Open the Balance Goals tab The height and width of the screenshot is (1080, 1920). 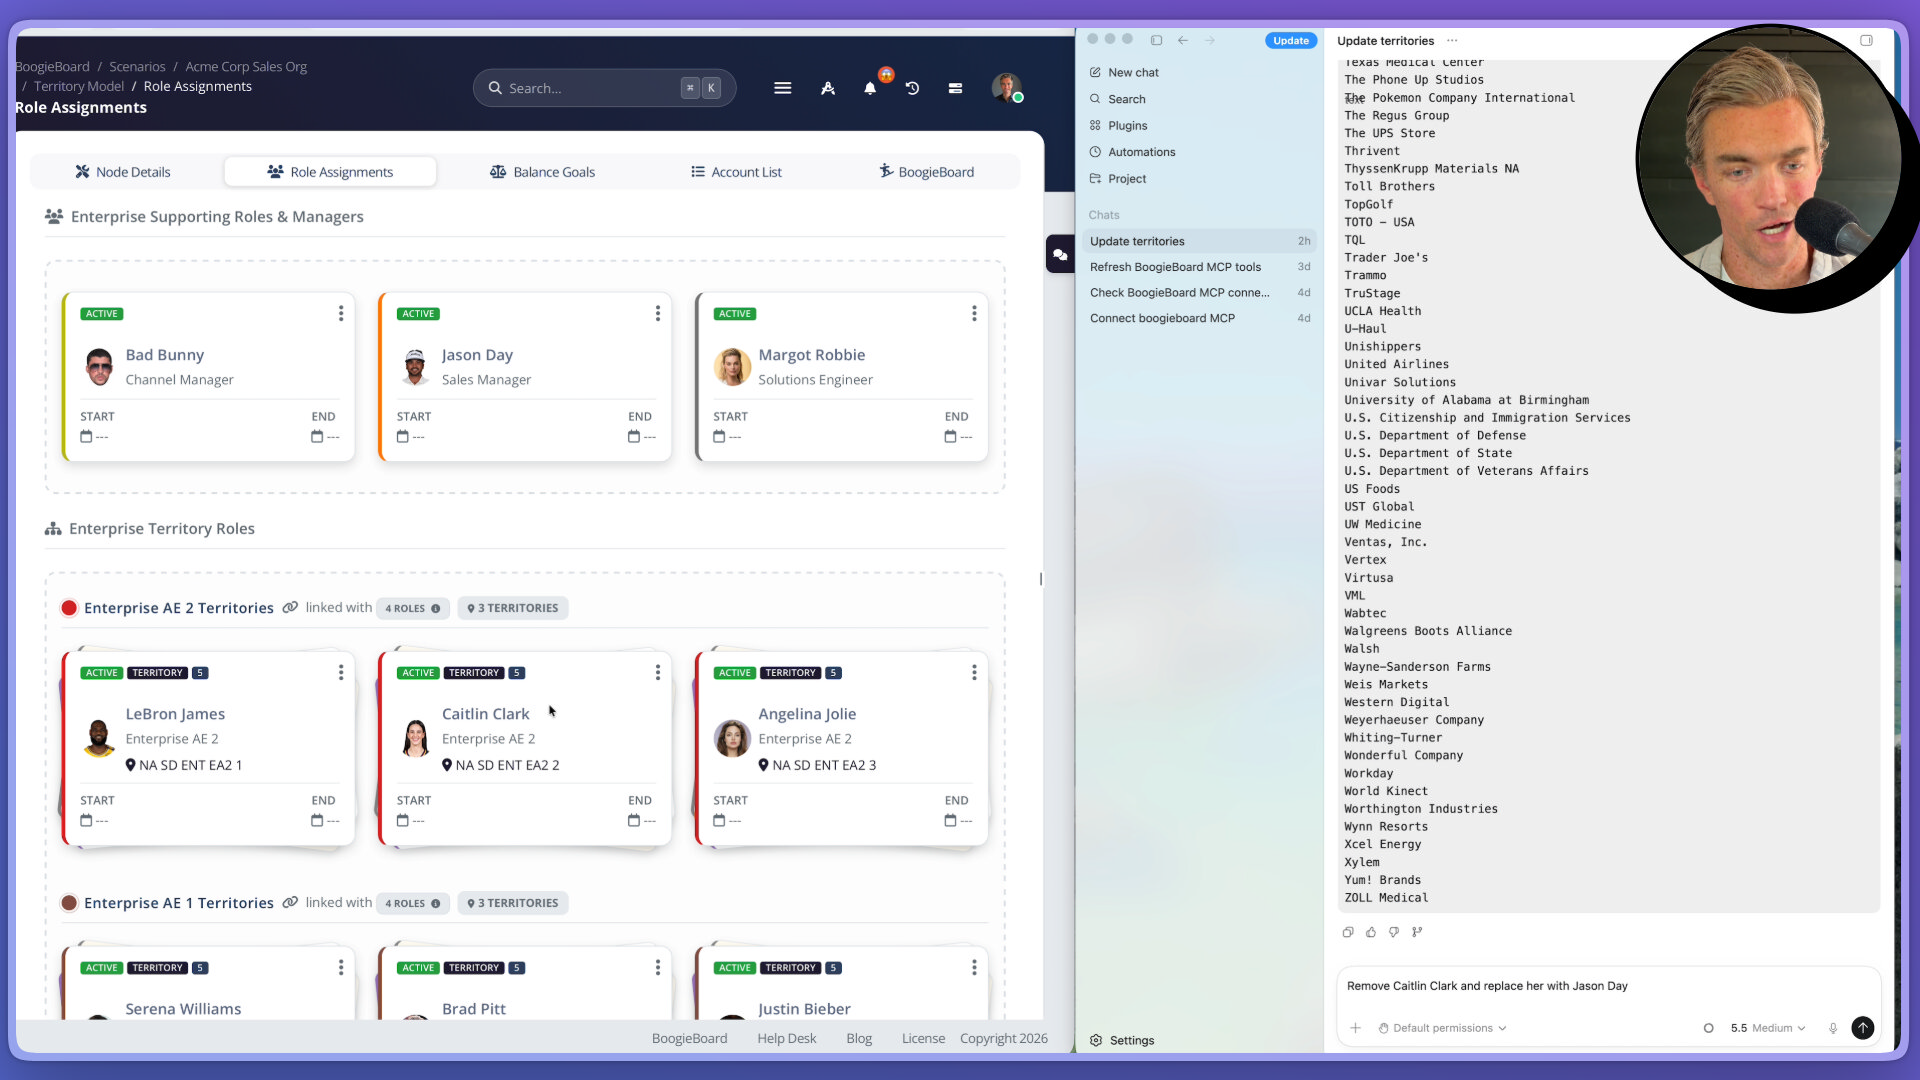pos(542,172)
